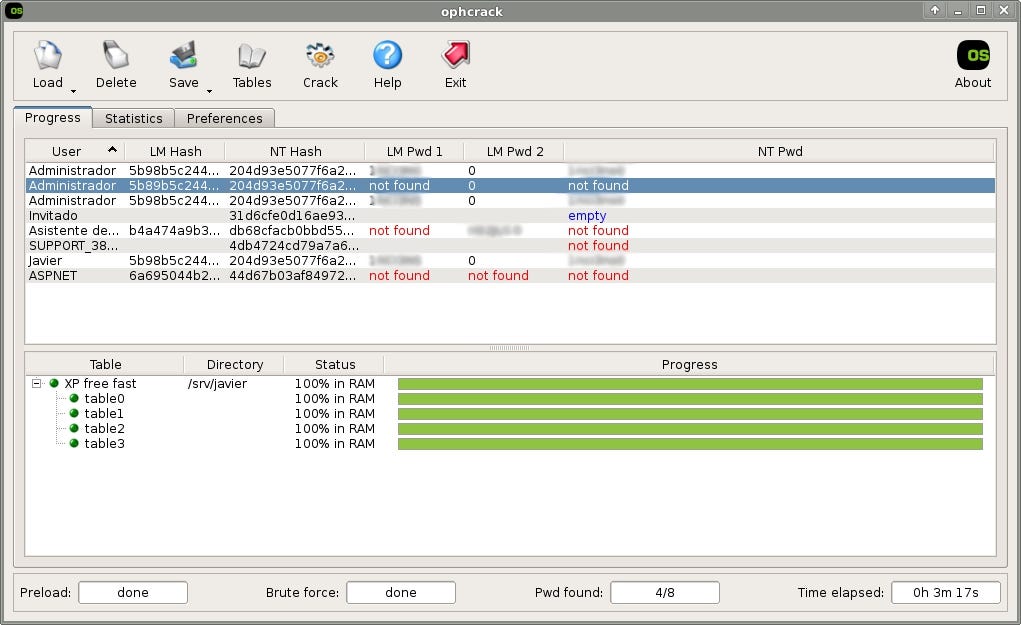Select table1 in the tables tree
The width and height of the screenshot is (1021, 625).
tap(104, 413)
